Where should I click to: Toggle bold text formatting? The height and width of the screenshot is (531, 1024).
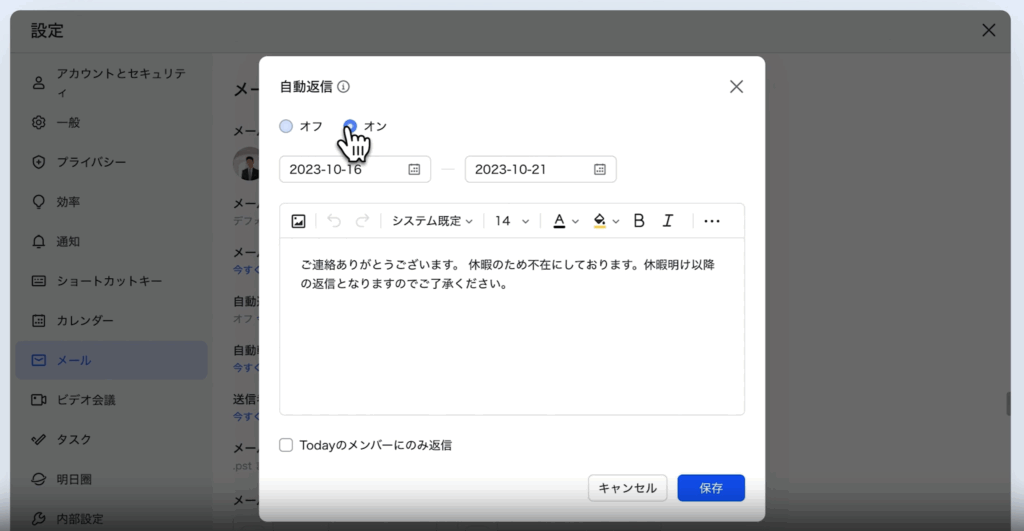click(639, 221)
